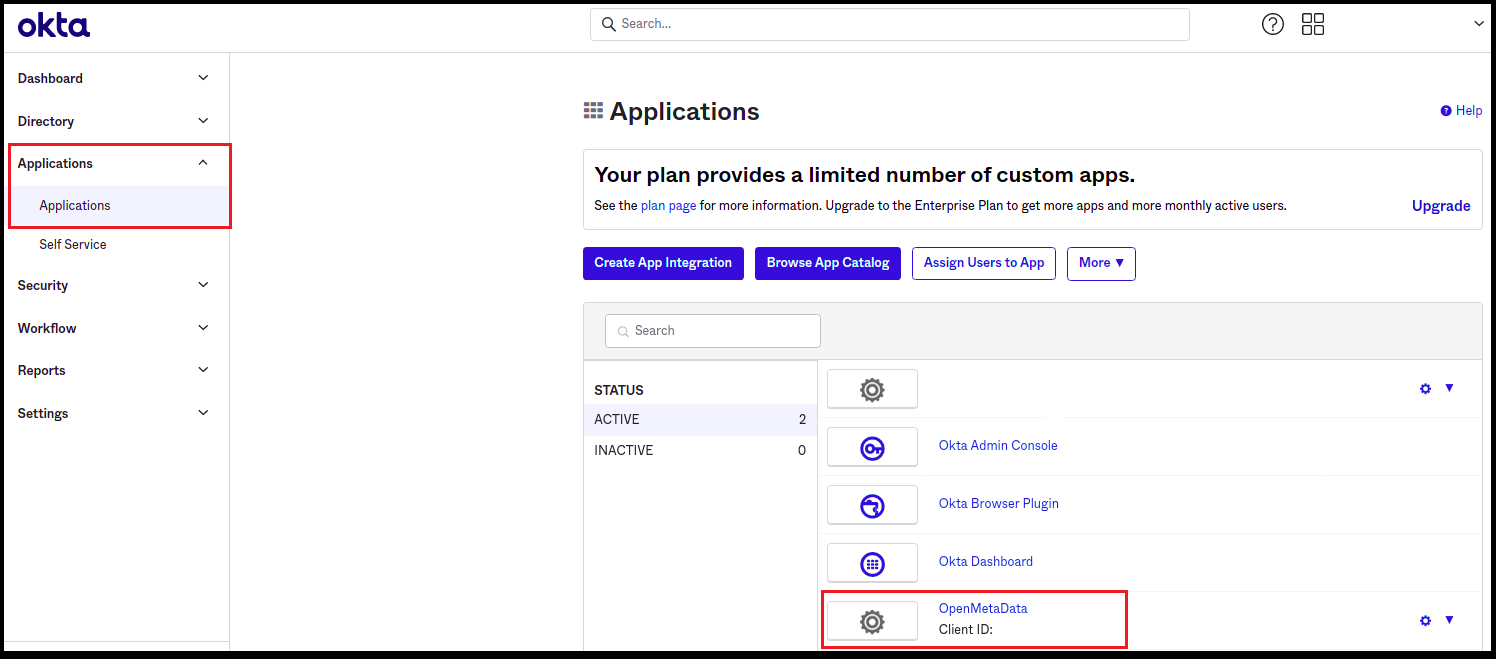Open the Help question mark icon
This screenshot has height=659, width=1496.
pyautogui.click(x=1272, y=23)
